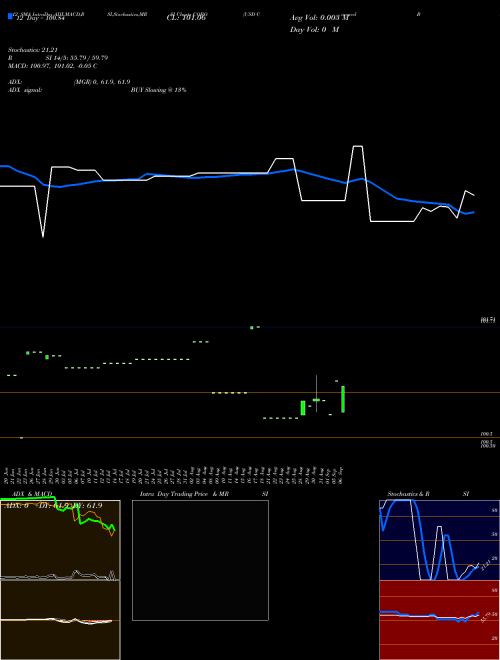
Task: Click the 'Stochastics: 21.21' reading
Action: 32,50
